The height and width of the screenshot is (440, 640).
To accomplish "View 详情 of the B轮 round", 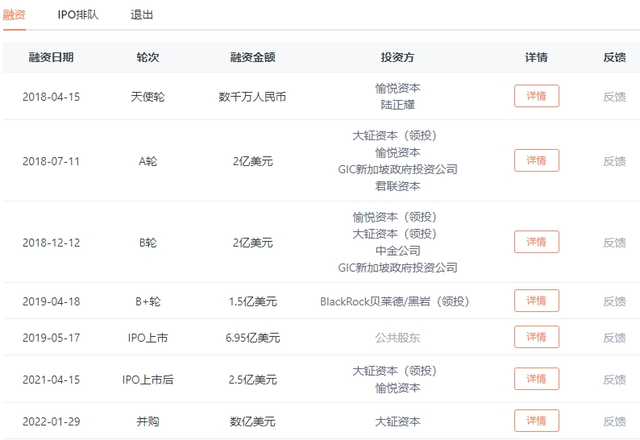I will (x=536, y=242).
